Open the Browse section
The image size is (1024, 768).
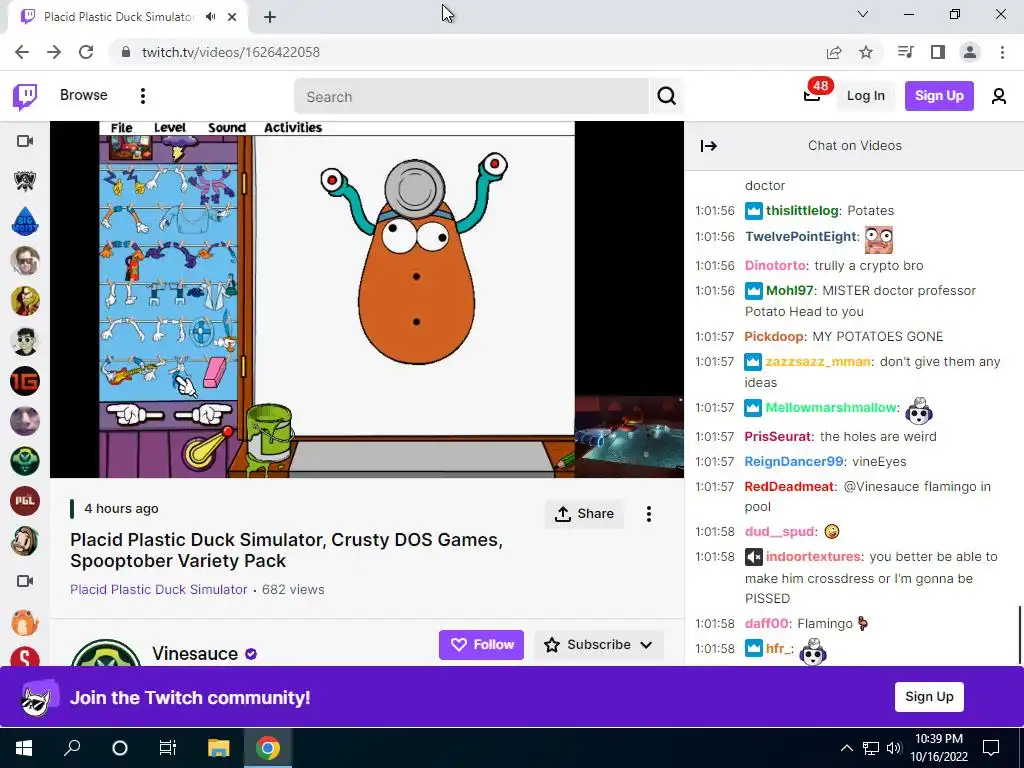(84, 95)
